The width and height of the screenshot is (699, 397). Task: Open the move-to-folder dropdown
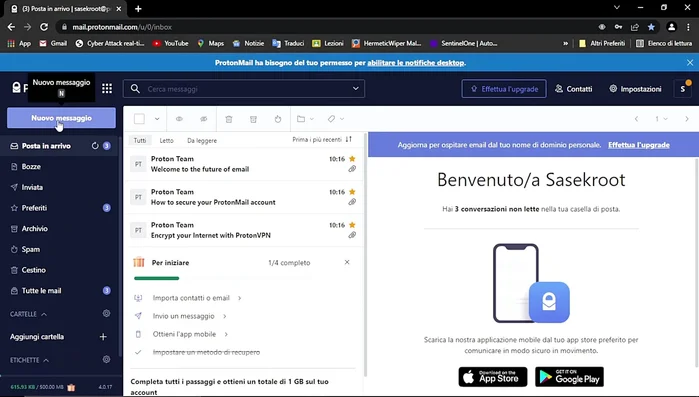305,119
